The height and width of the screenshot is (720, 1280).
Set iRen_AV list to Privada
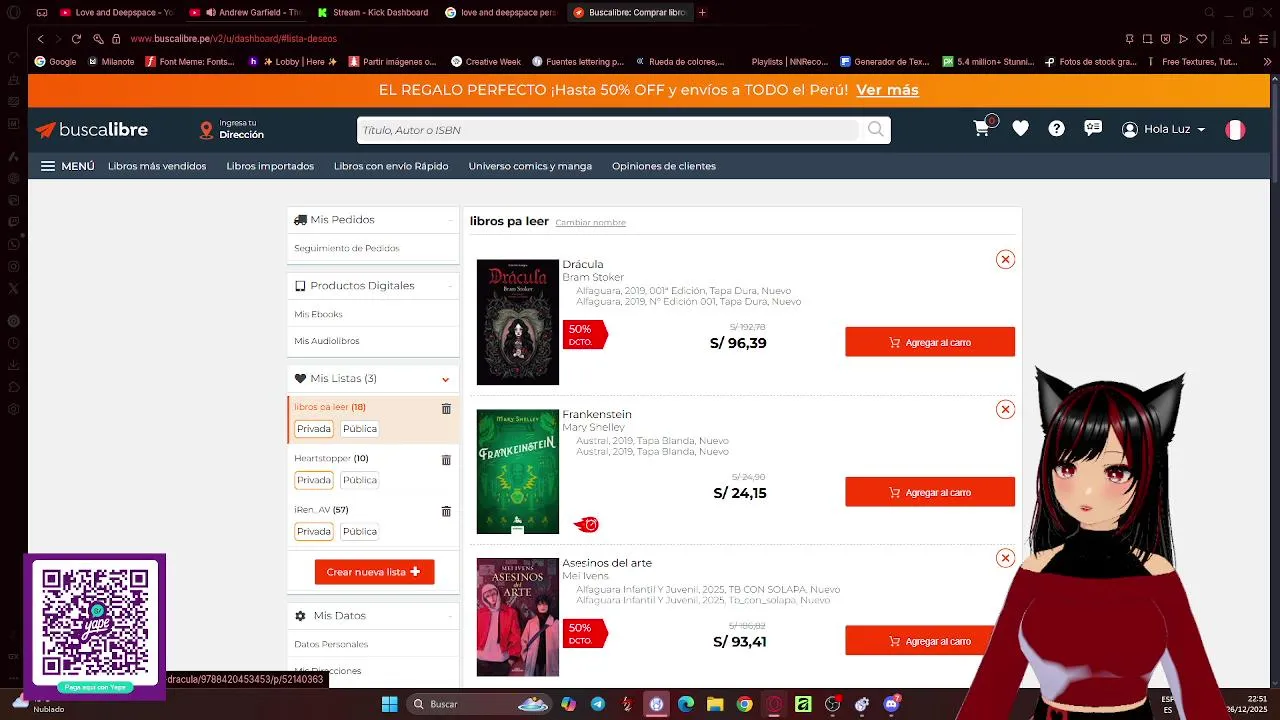click(x=313, y=532)
